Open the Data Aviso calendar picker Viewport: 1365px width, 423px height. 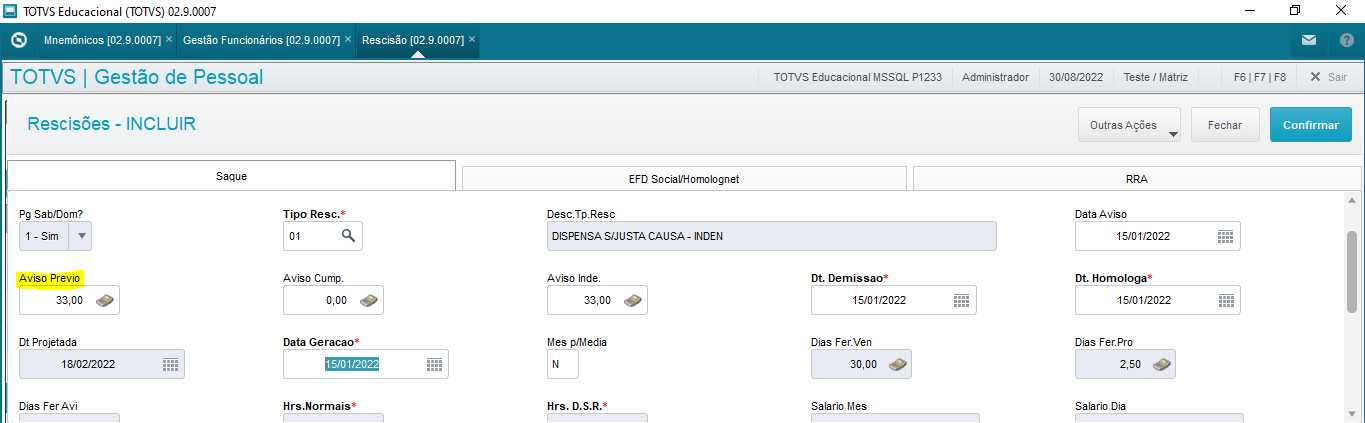coord(1226,236)
